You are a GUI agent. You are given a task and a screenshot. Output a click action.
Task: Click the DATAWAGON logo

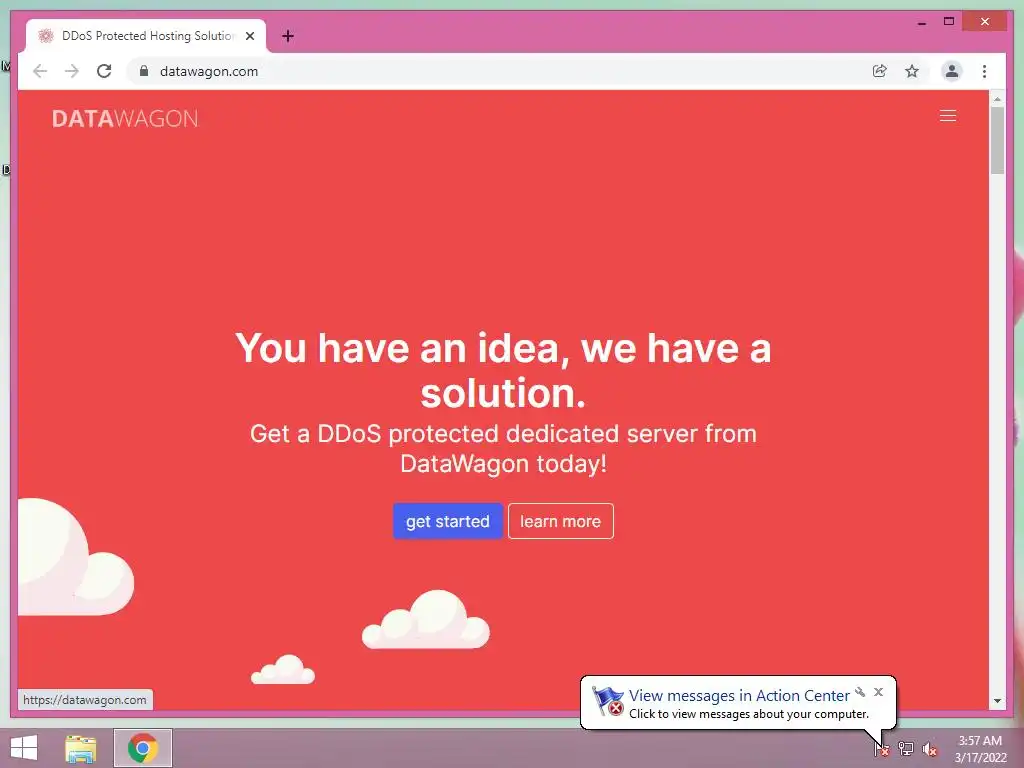(125, 118)
